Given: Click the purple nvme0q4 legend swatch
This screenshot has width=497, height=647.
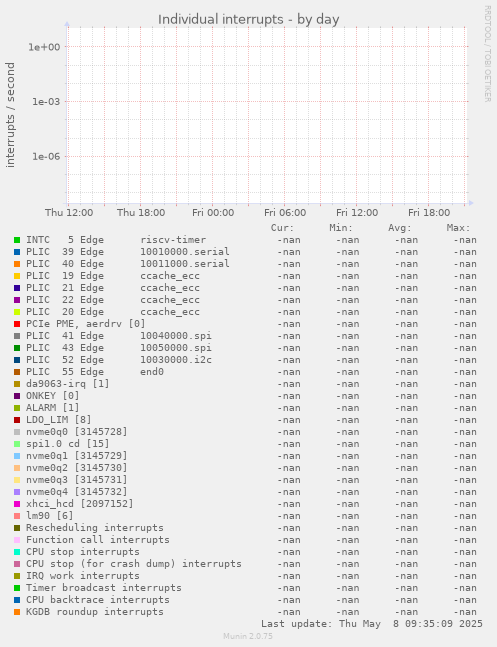Looking at the screenshot, I should point(17,492).
